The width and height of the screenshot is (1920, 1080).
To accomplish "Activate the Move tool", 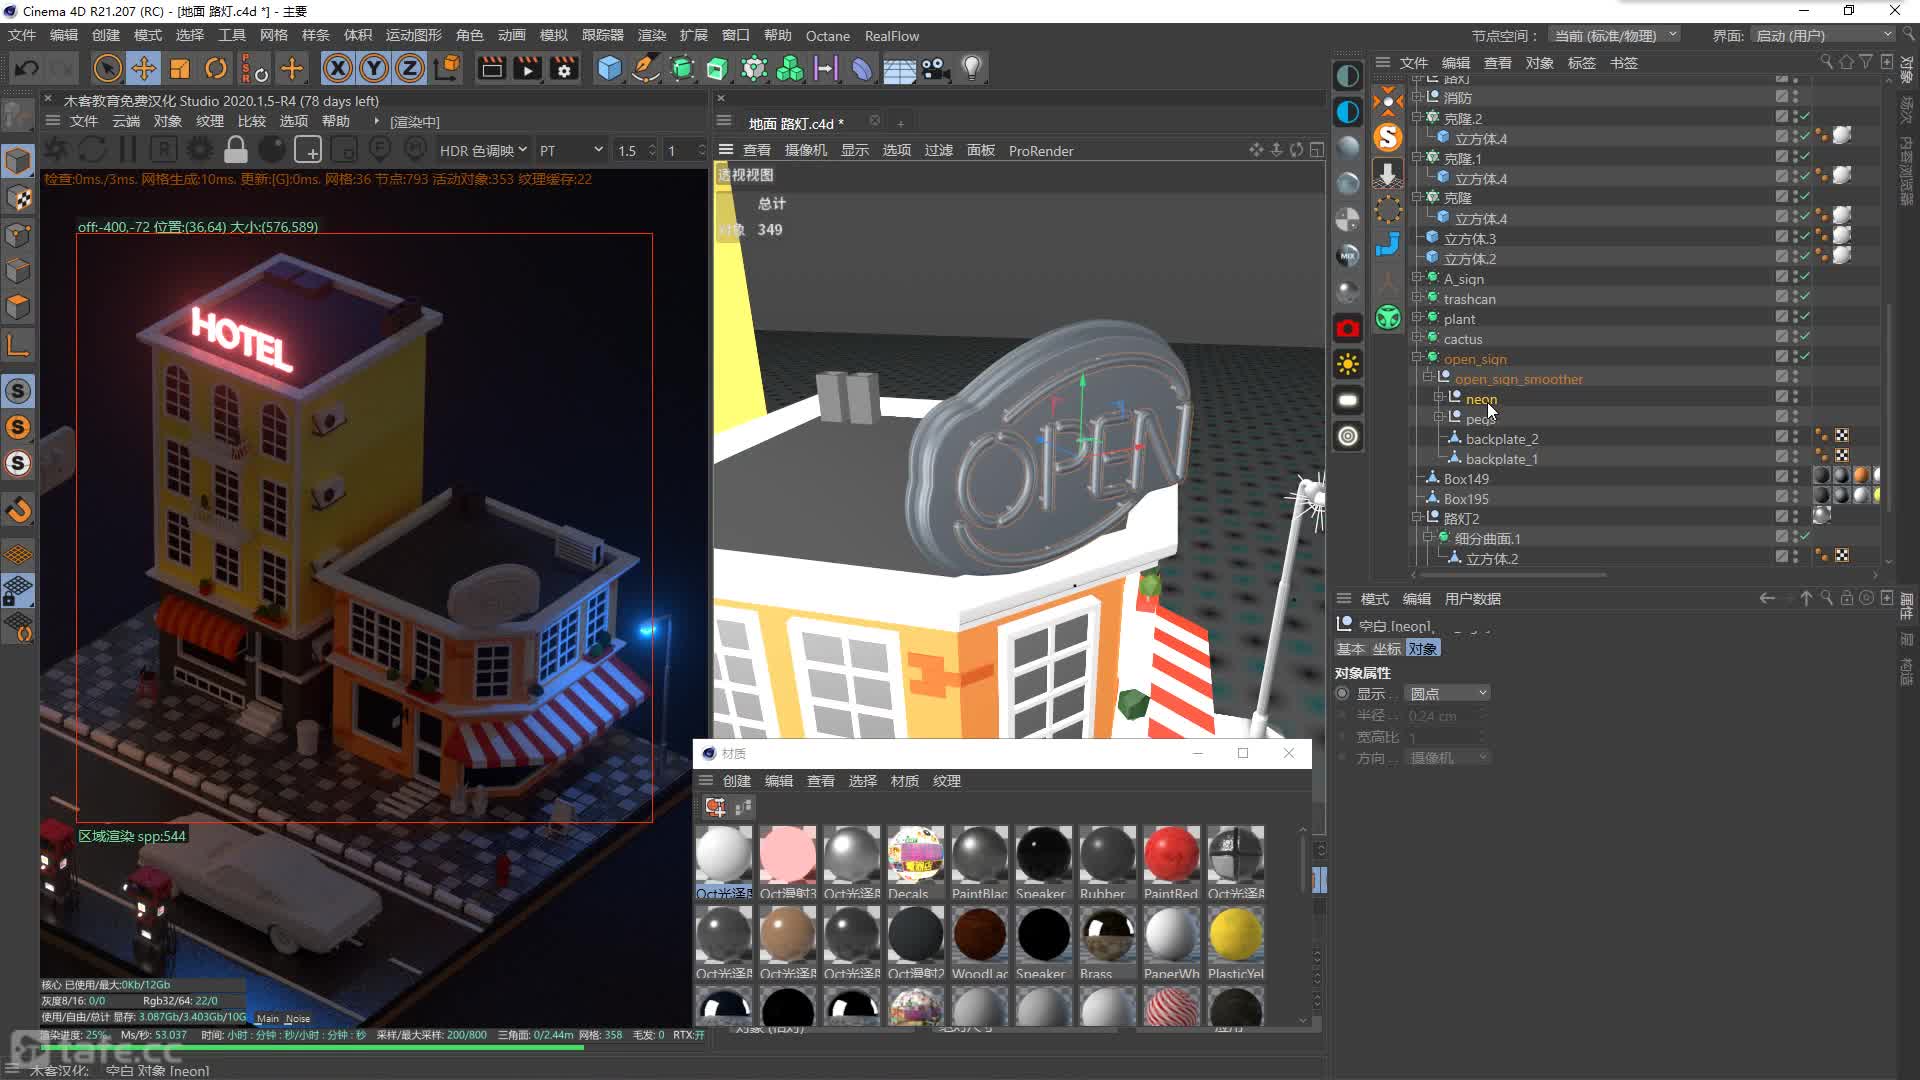I will pyautogui.click(x=144, y=69).
